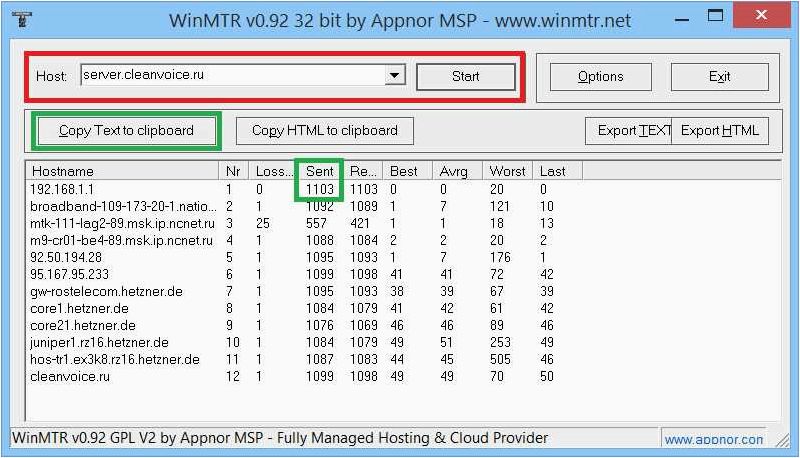Screen dimensions: 800x458
Task: Click the Sent column header
Action: click(x=319, y=171)
